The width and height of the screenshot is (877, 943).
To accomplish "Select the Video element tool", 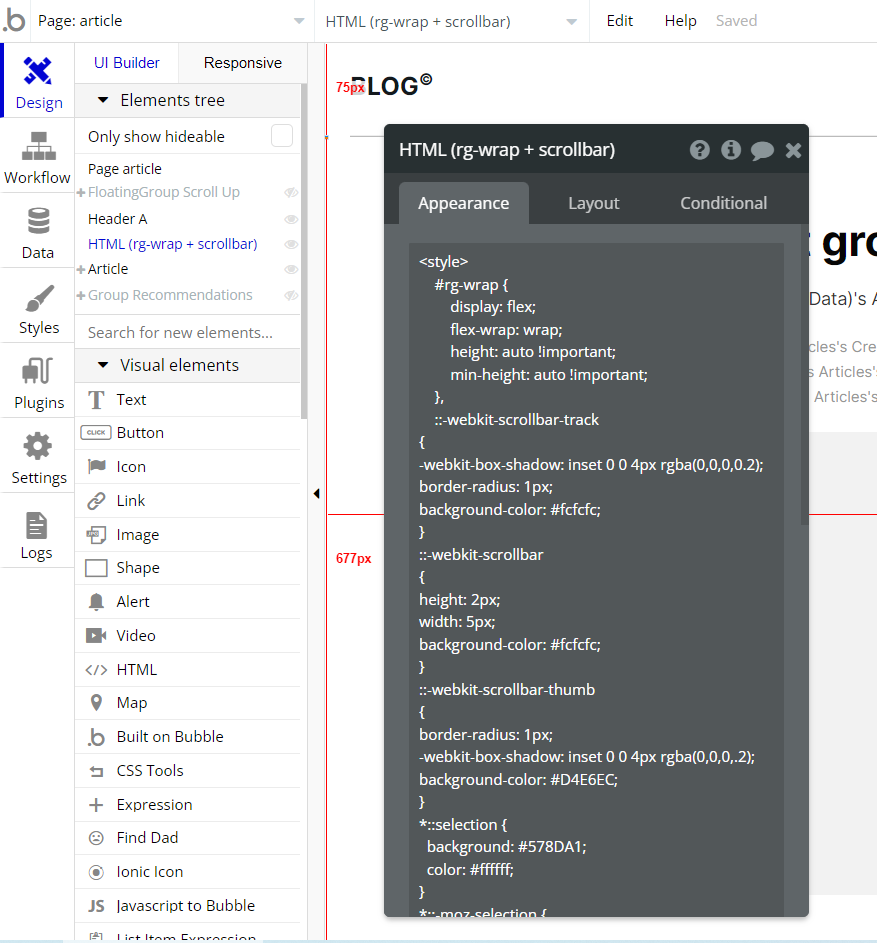I will click(188, 636).
